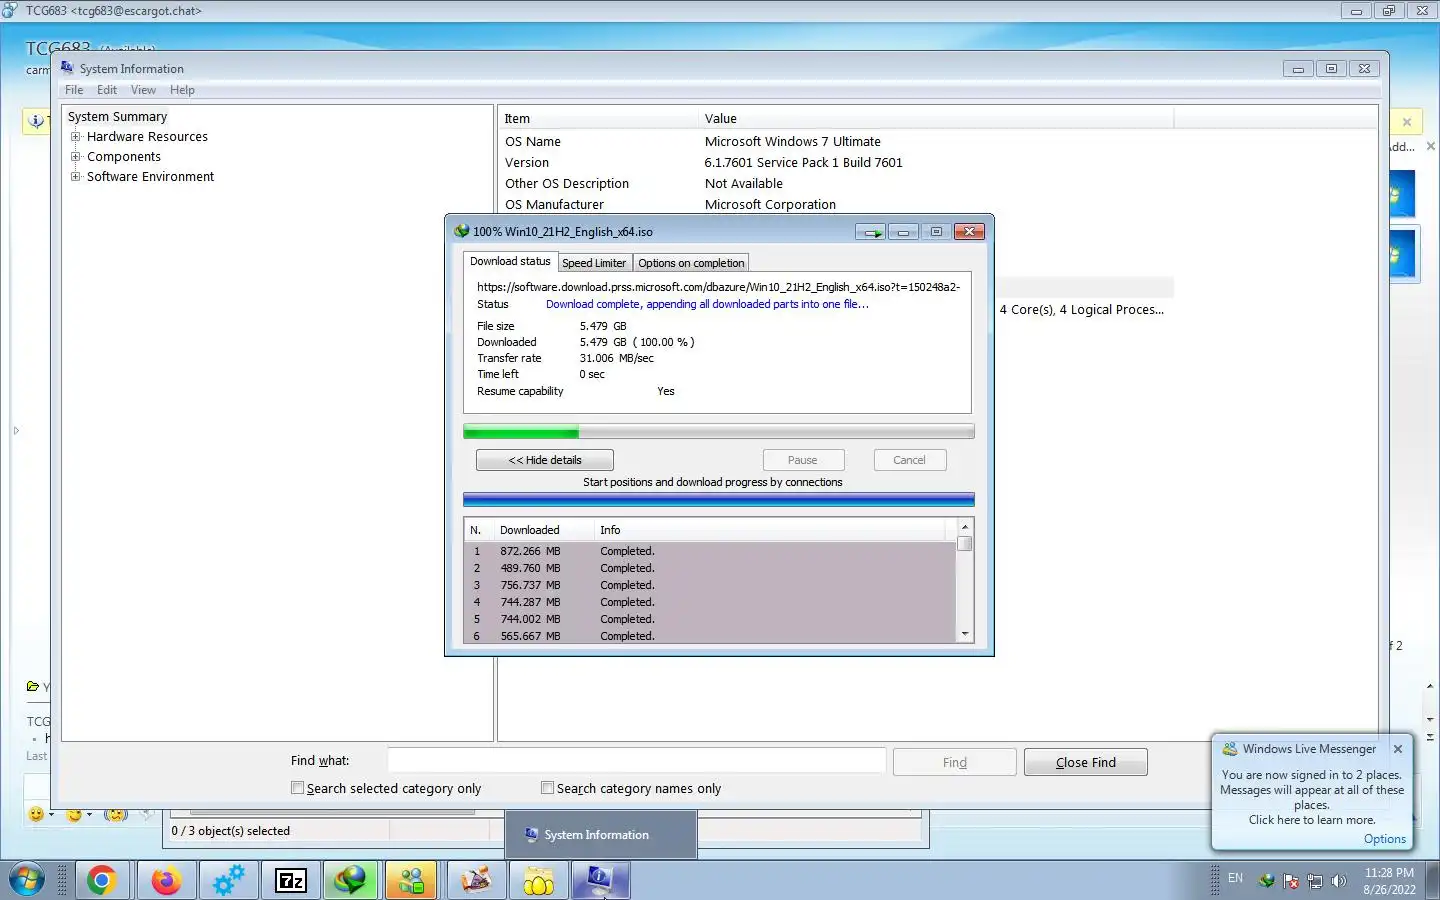The image size is (1440, 900).
Task: Select the System Information taskbar button
Action: click(599, 881)
